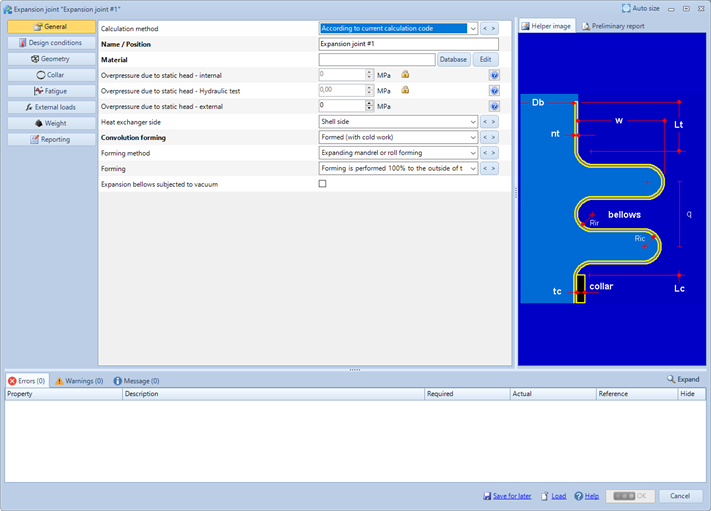Sort by the Reference column header

pos(637,394)
